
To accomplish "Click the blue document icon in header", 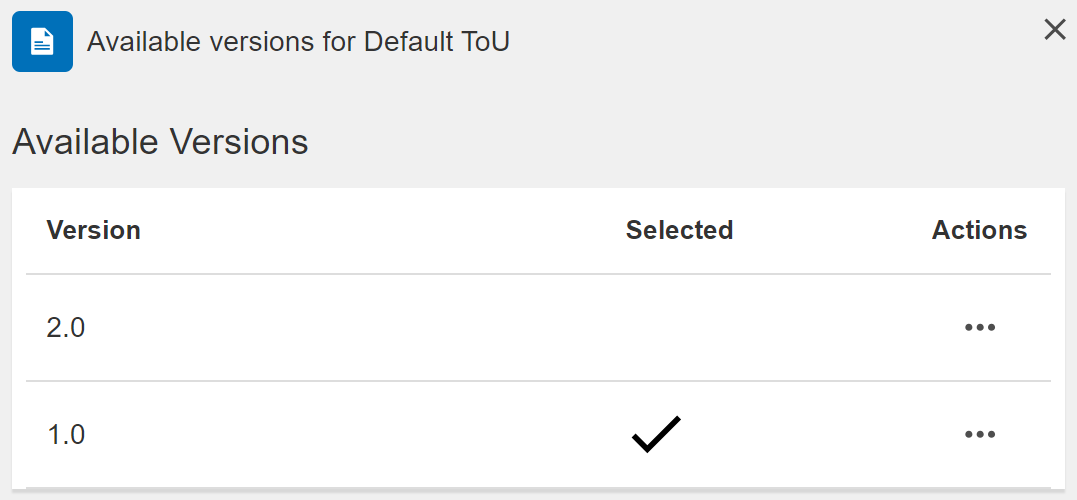I will (43, 41).
